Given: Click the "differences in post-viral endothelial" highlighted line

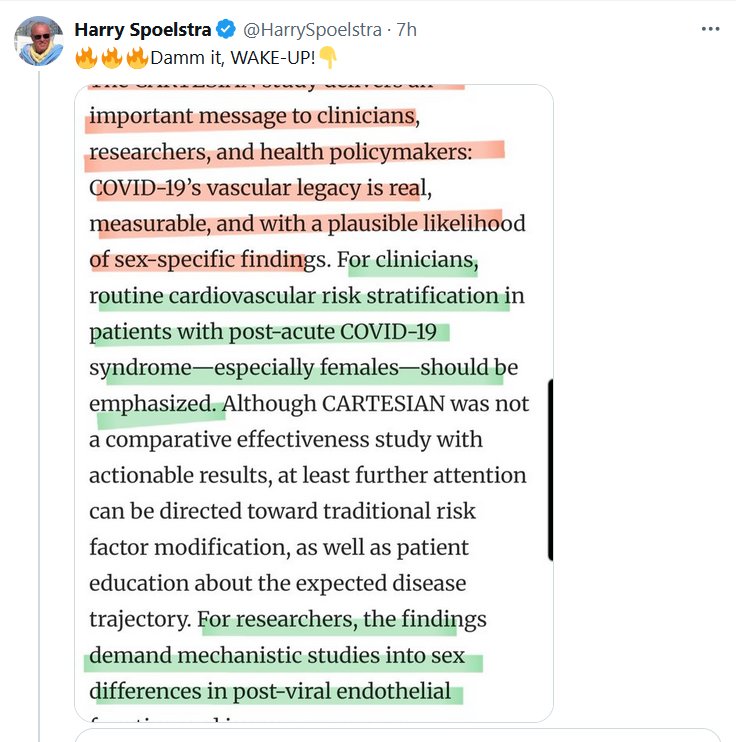Looking at the screenshot, I should [x=270, y=691].
